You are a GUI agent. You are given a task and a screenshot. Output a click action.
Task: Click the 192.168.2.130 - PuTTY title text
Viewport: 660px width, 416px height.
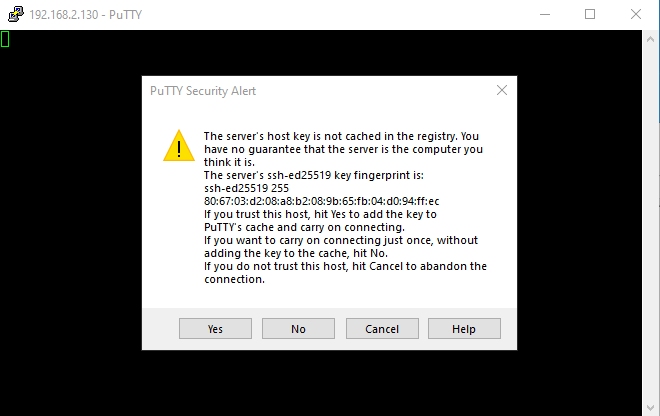(85, 15)
